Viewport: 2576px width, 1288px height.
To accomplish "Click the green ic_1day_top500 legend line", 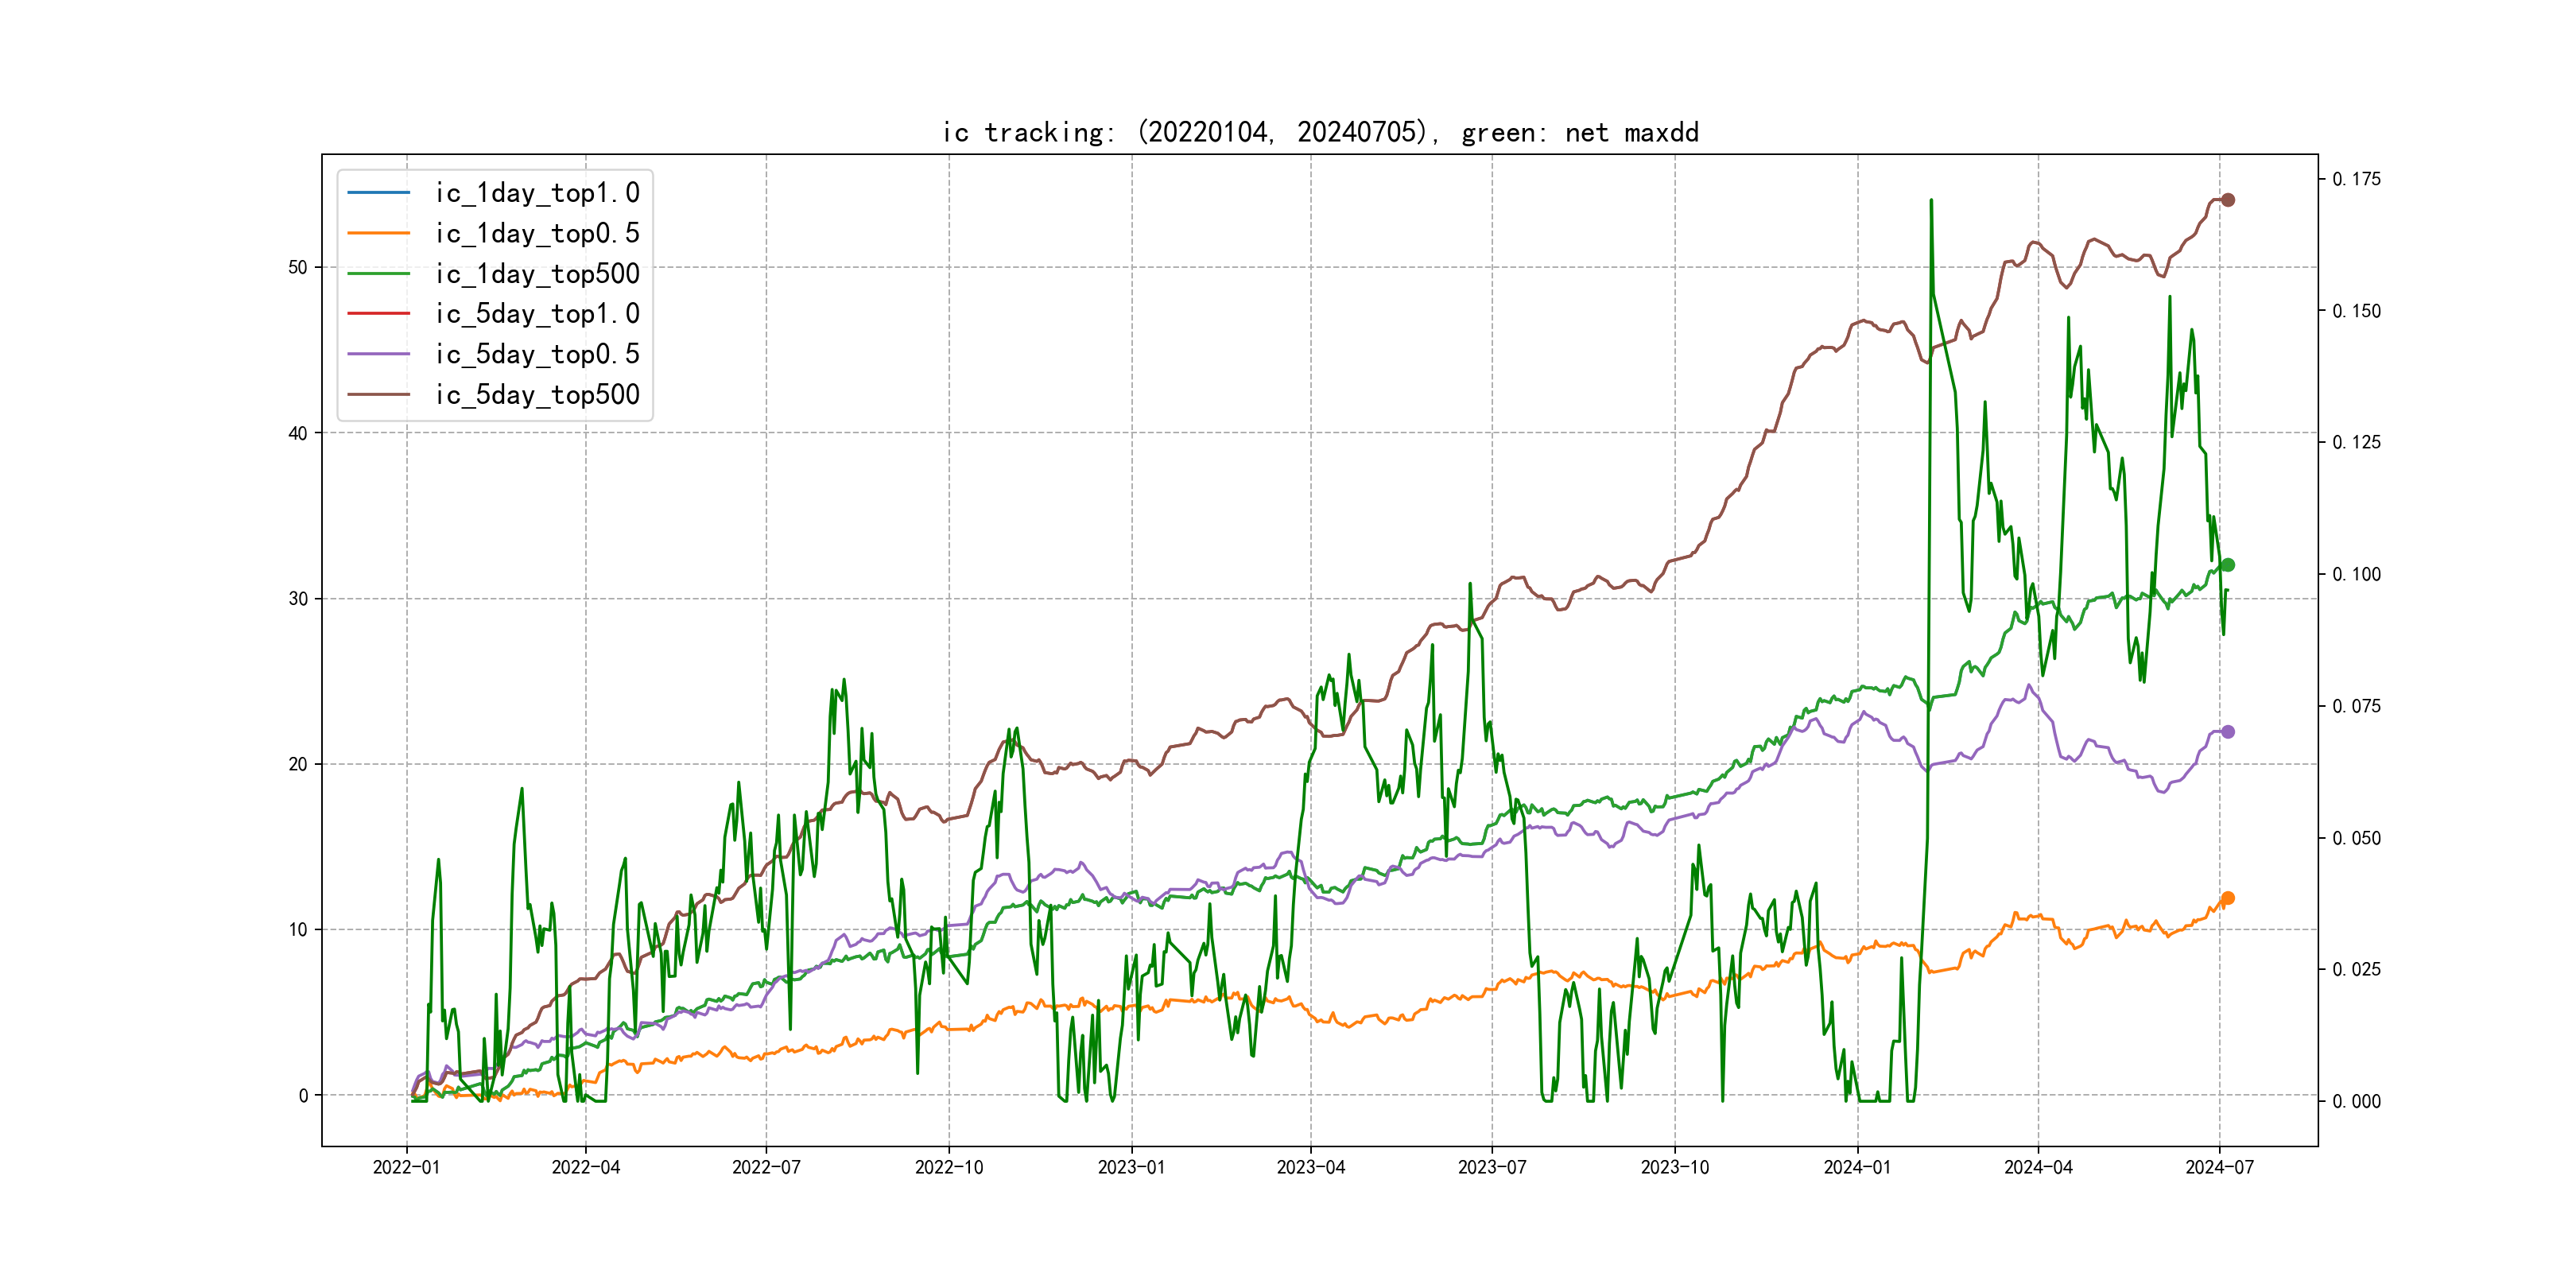I will click(x=378, y=273).
